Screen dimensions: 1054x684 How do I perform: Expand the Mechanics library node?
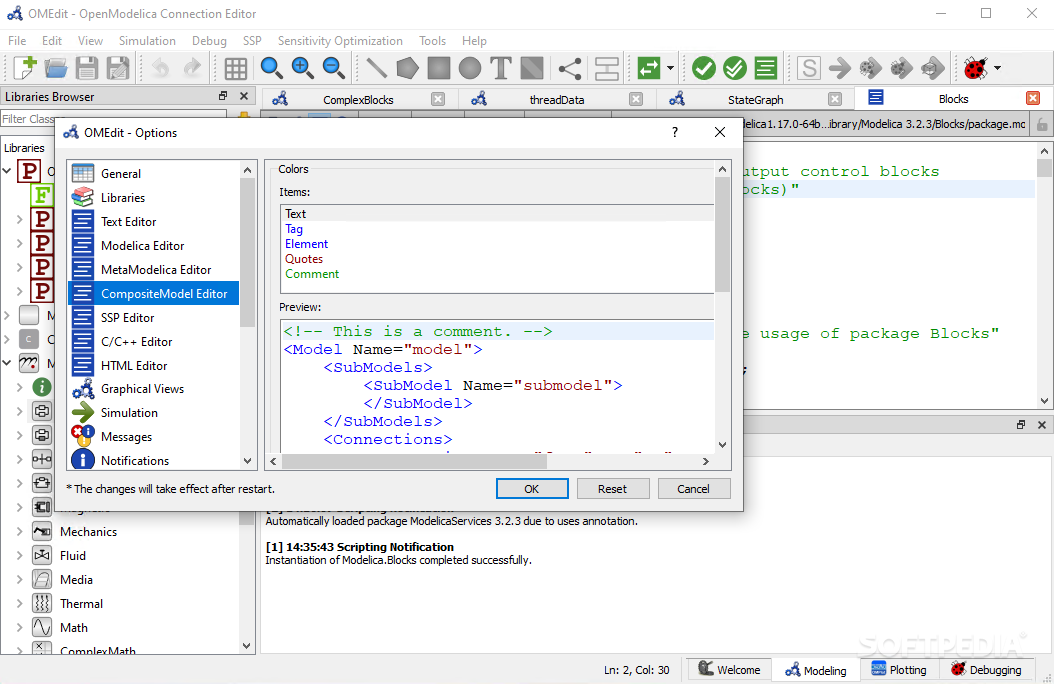point(19,531)
